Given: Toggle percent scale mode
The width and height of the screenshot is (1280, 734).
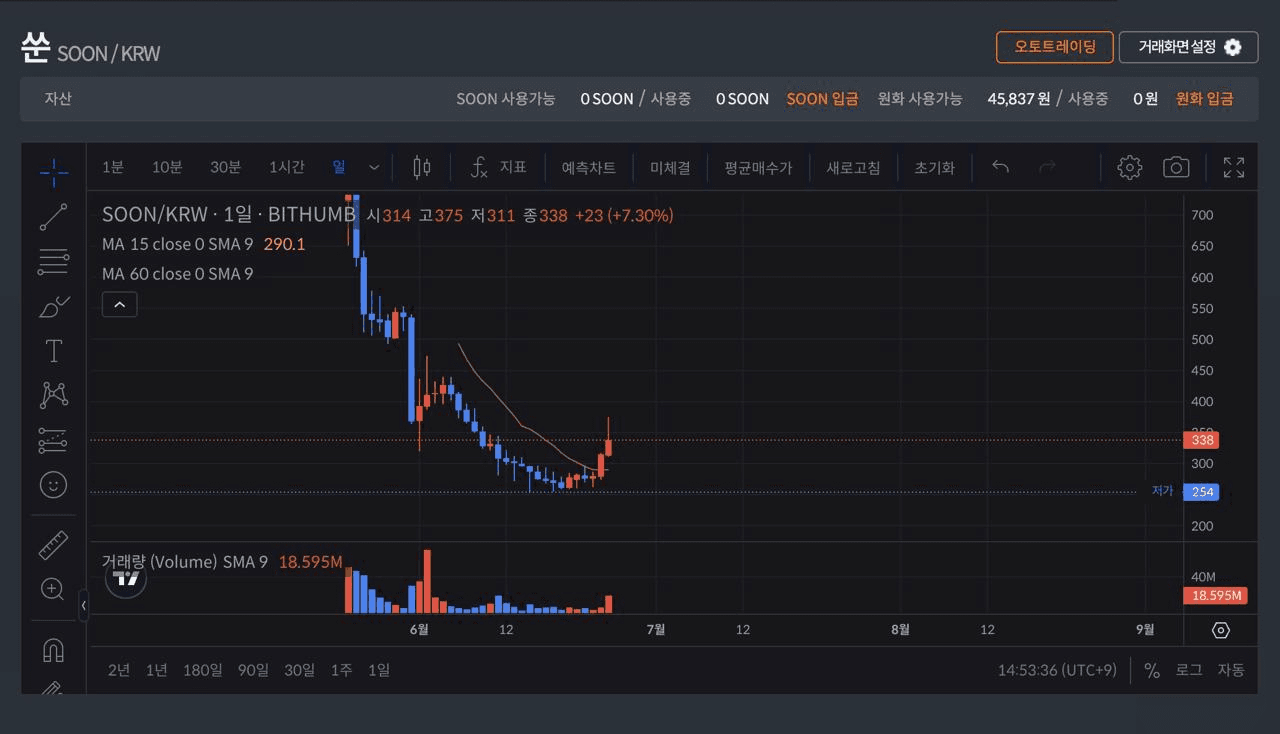Looking at the screenshot, I should 1152,670.
